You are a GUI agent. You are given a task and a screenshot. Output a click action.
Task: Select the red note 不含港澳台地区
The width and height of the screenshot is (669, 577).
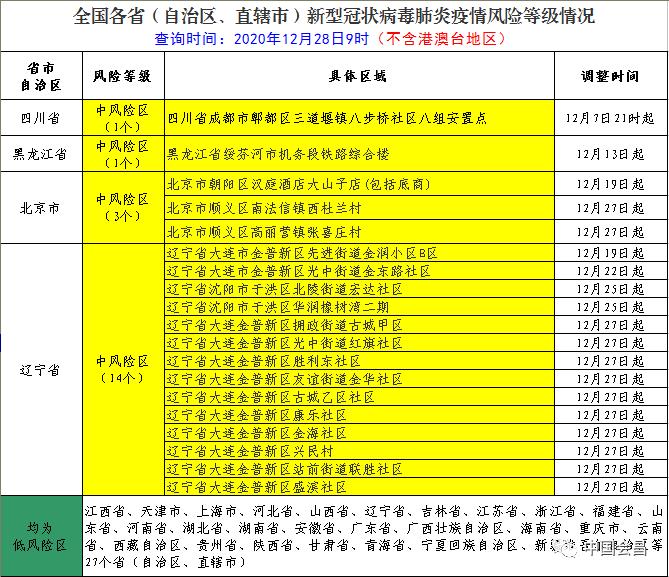(441, 39)
